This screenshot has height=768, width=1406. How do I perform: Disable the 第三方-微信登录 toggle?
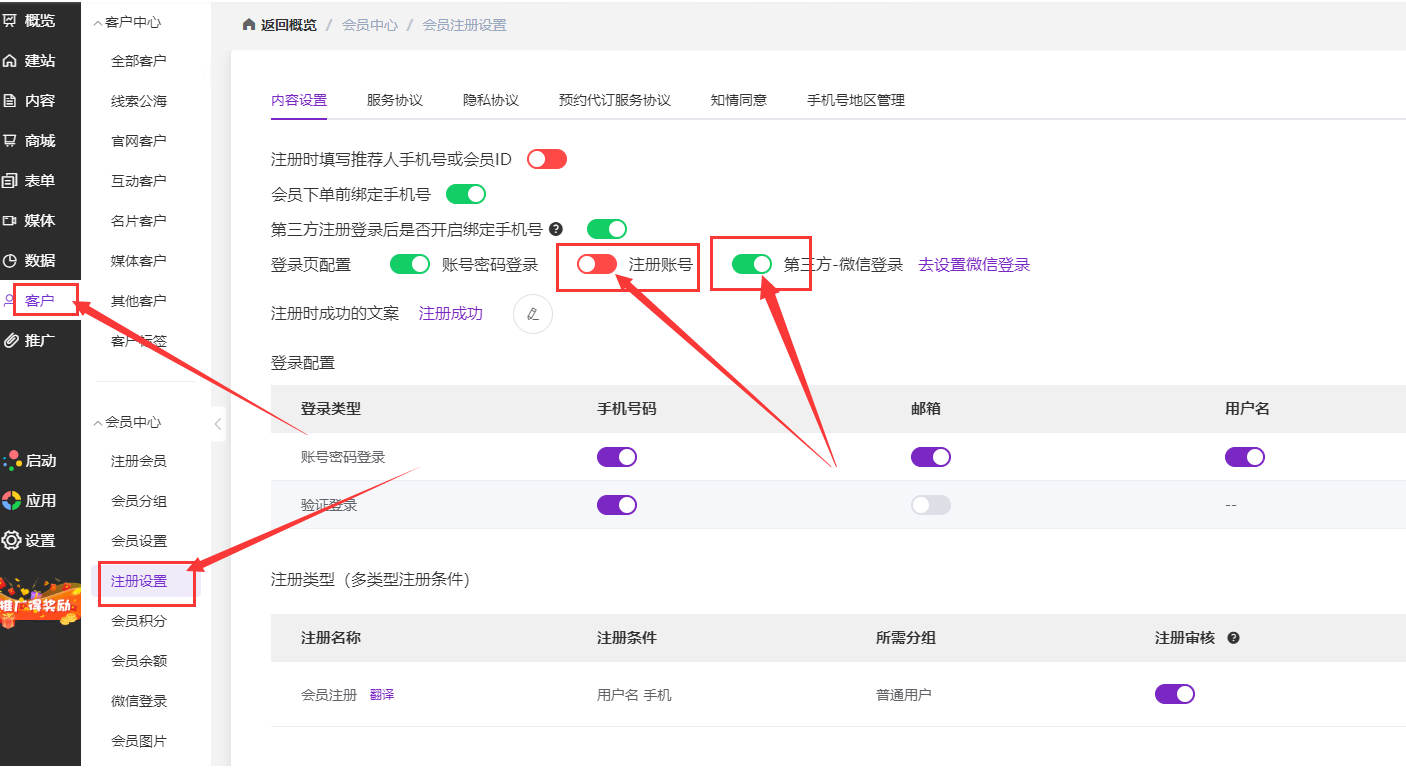(751, 264)
